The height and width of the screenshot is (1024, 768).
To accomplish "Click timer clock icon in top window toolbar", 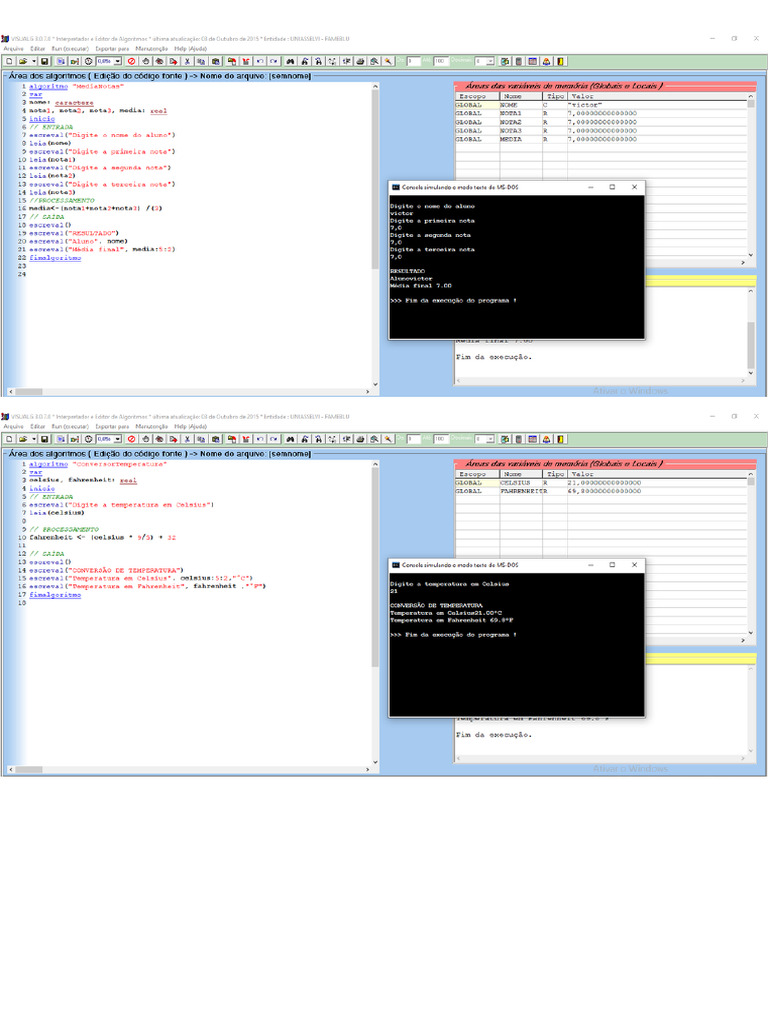I will pyautogui.click(x=88, y=61).
